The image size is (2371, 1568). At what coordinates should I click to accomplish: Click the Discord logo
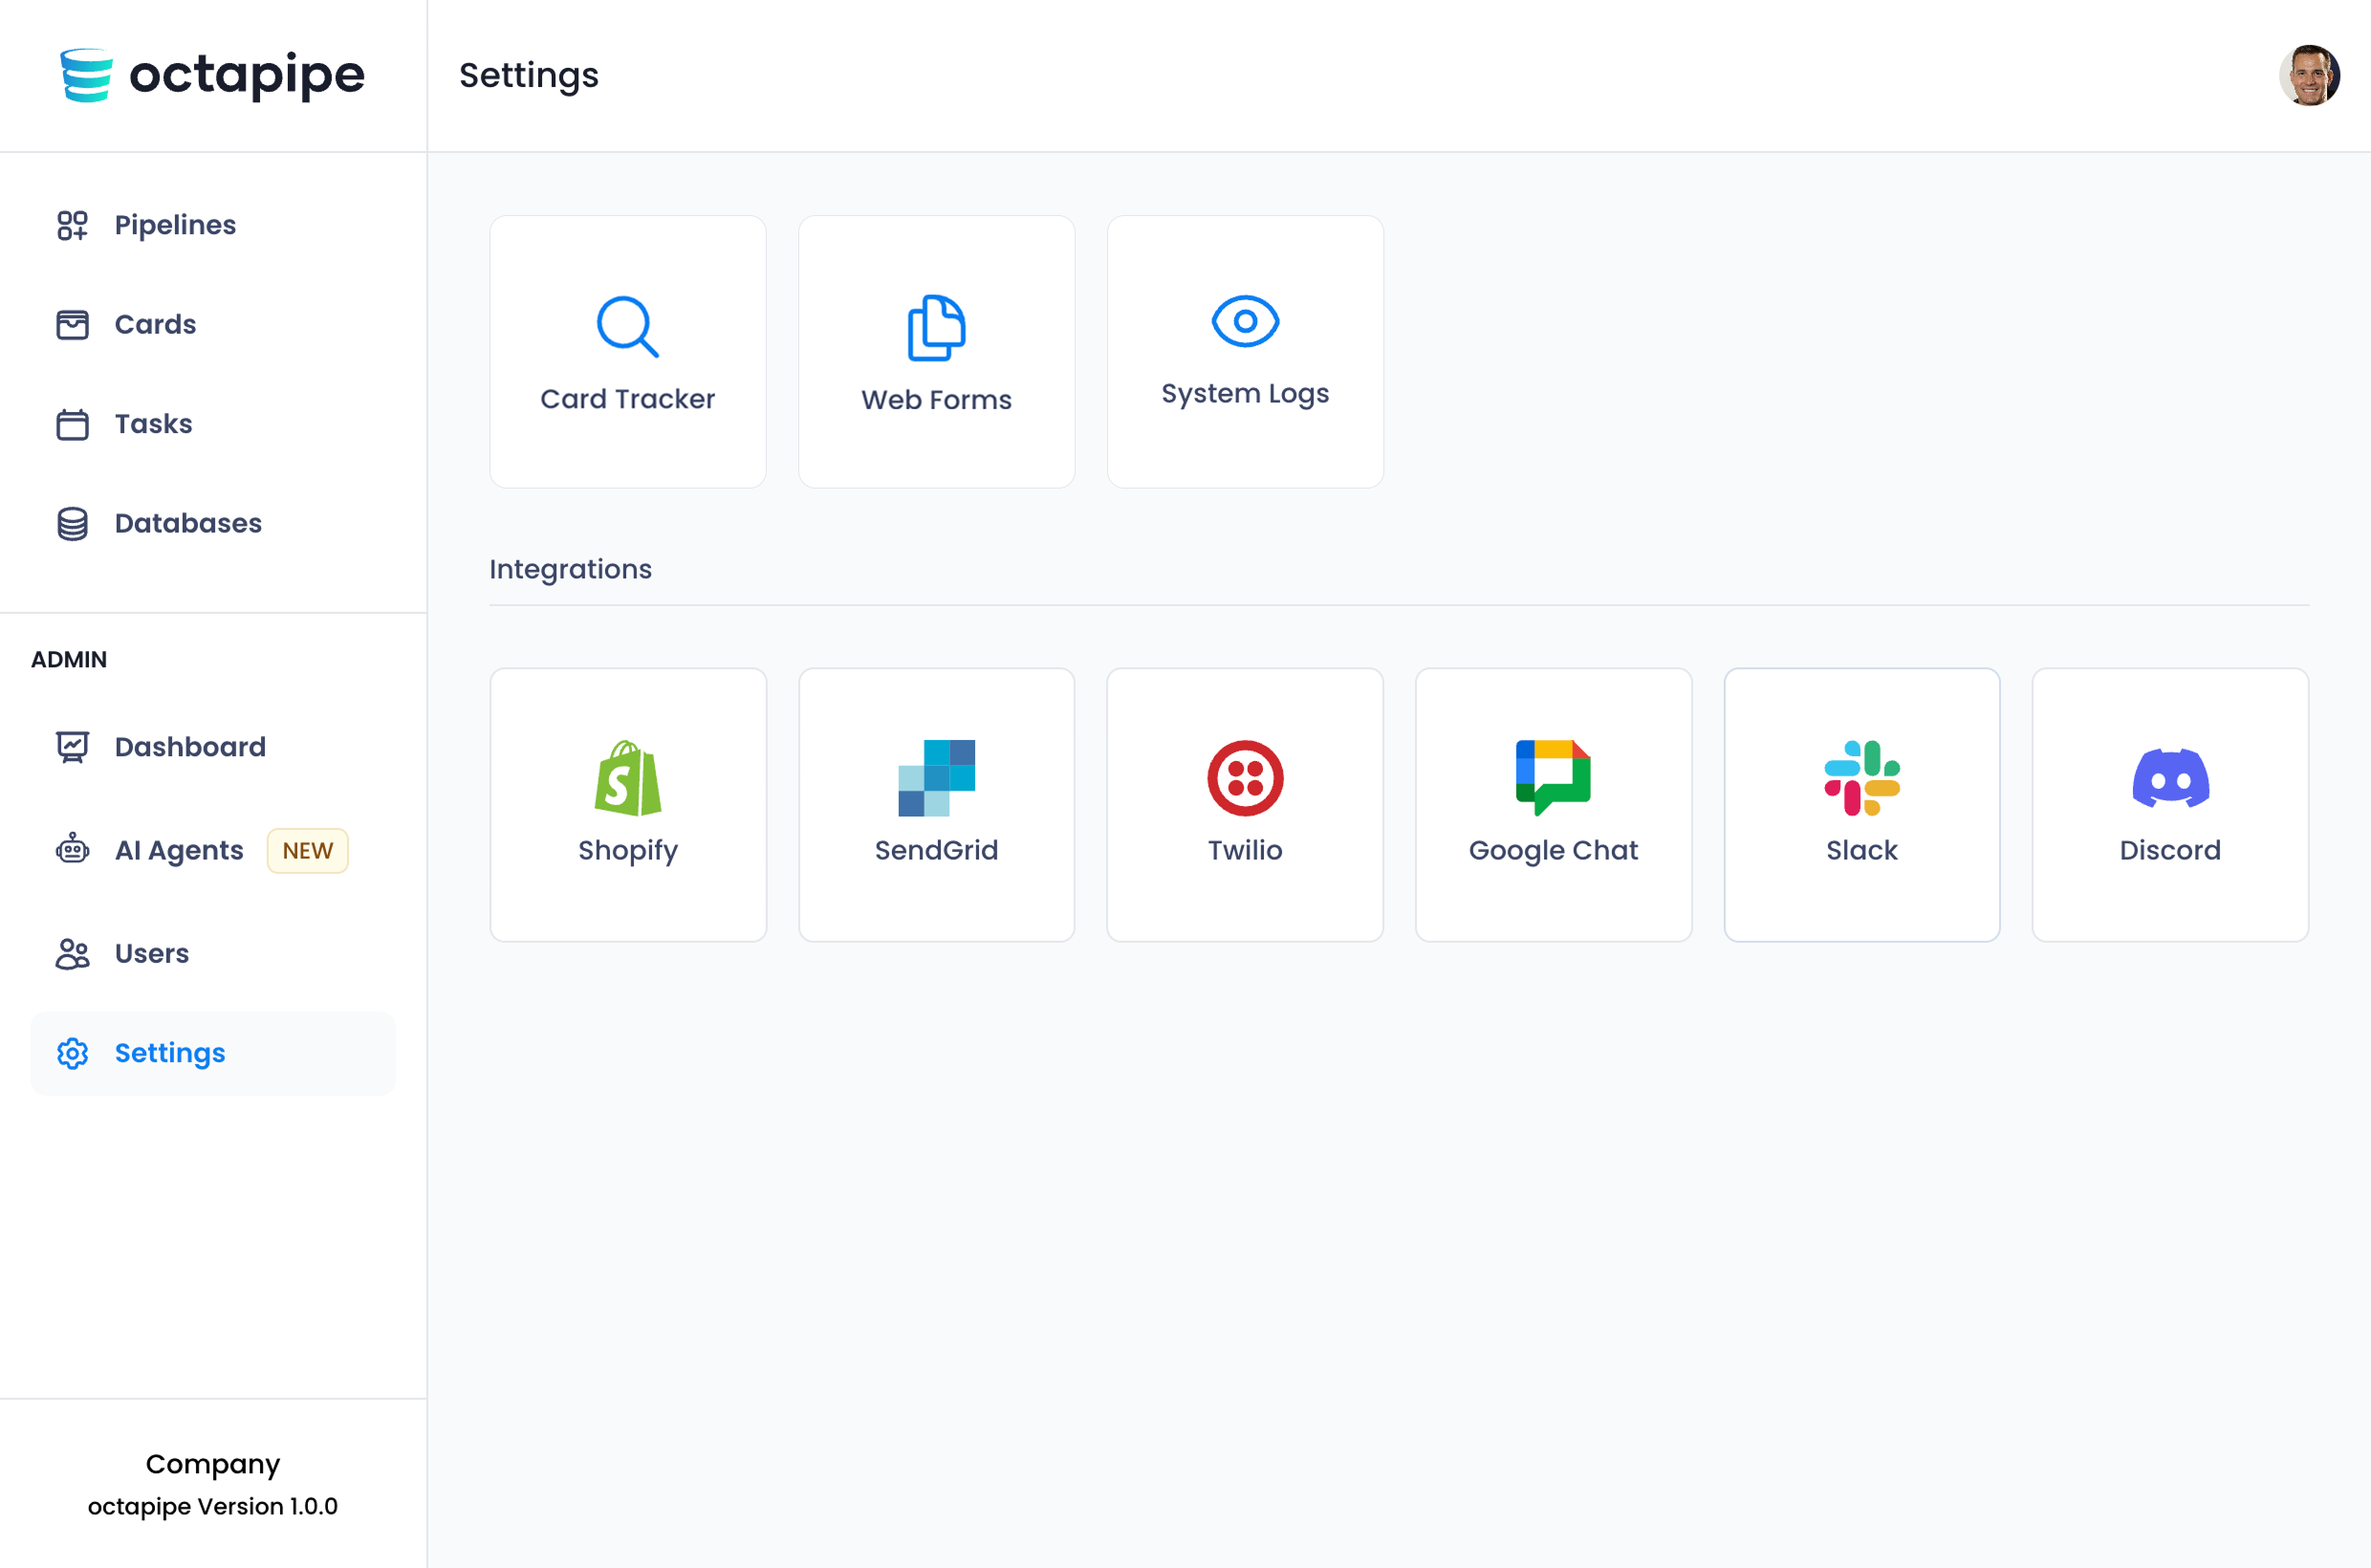[x=2170, y=778]
